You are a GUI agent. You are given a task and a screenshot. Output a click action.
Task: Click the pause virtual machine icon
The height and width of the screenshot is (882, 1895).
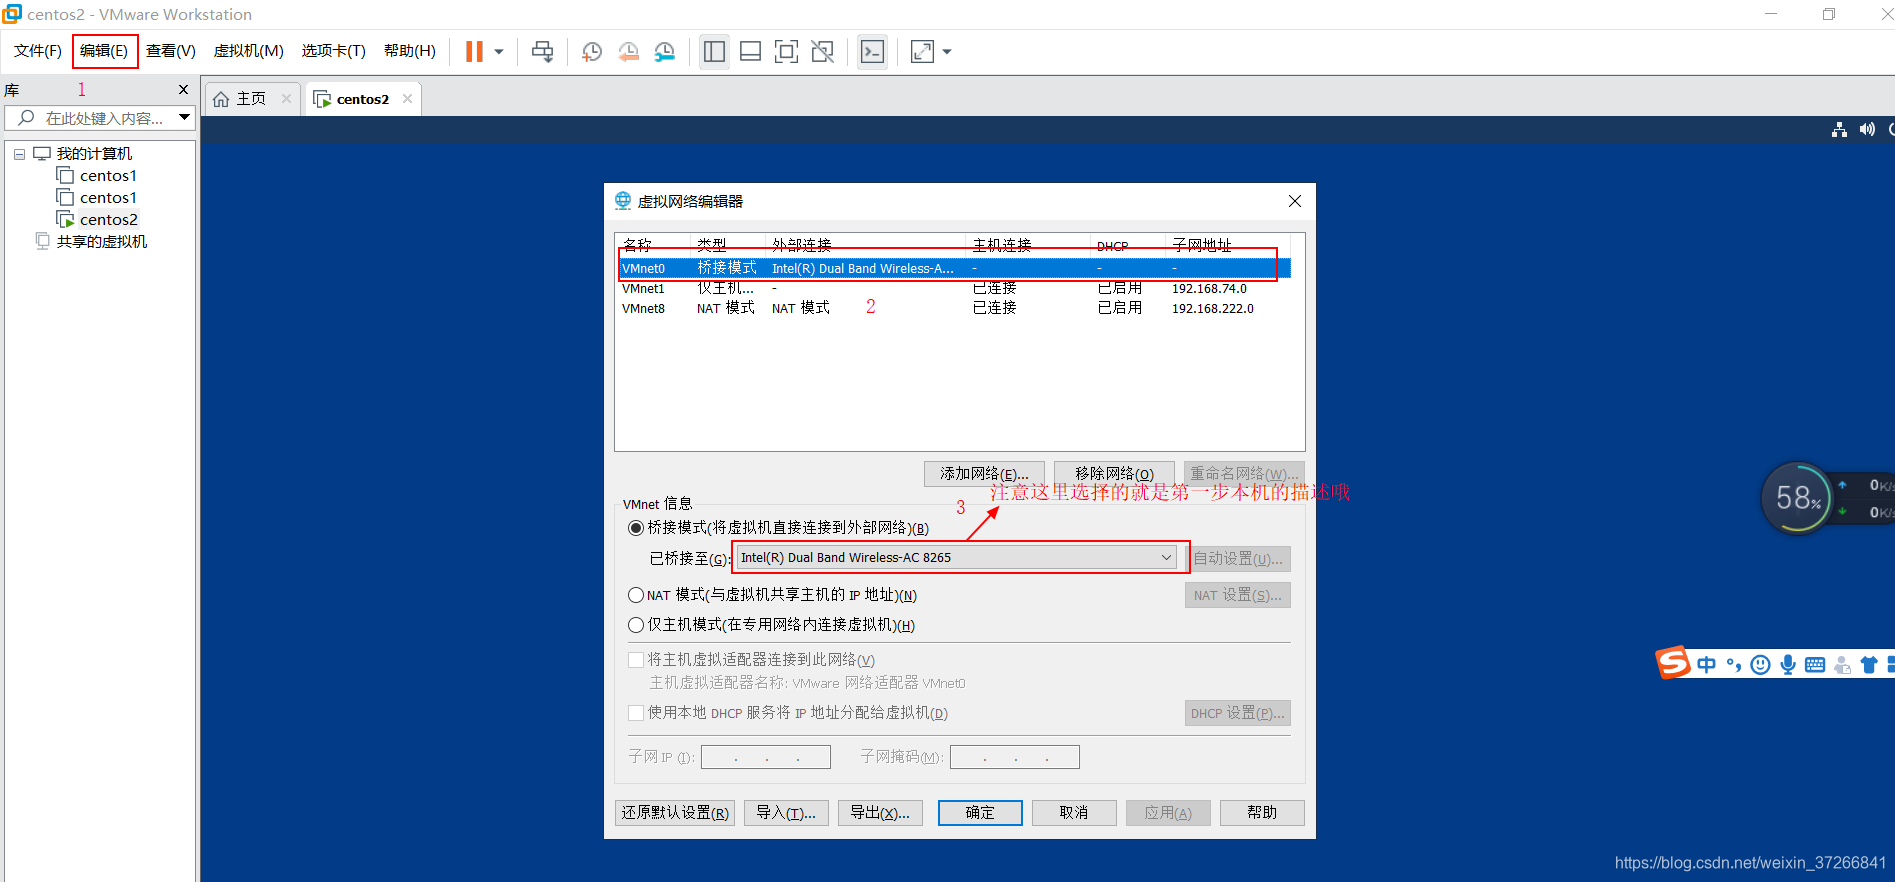click(x=474, y=51)
